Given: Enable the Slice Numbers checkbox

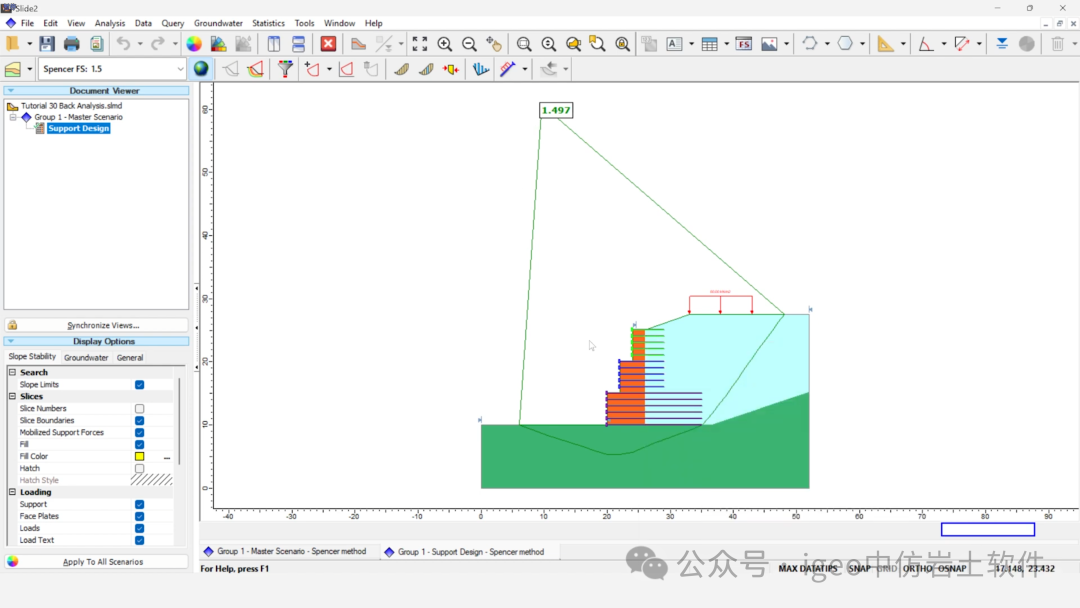Looking at the screenshot, I should pyautogui.click(x=139, y=409).
